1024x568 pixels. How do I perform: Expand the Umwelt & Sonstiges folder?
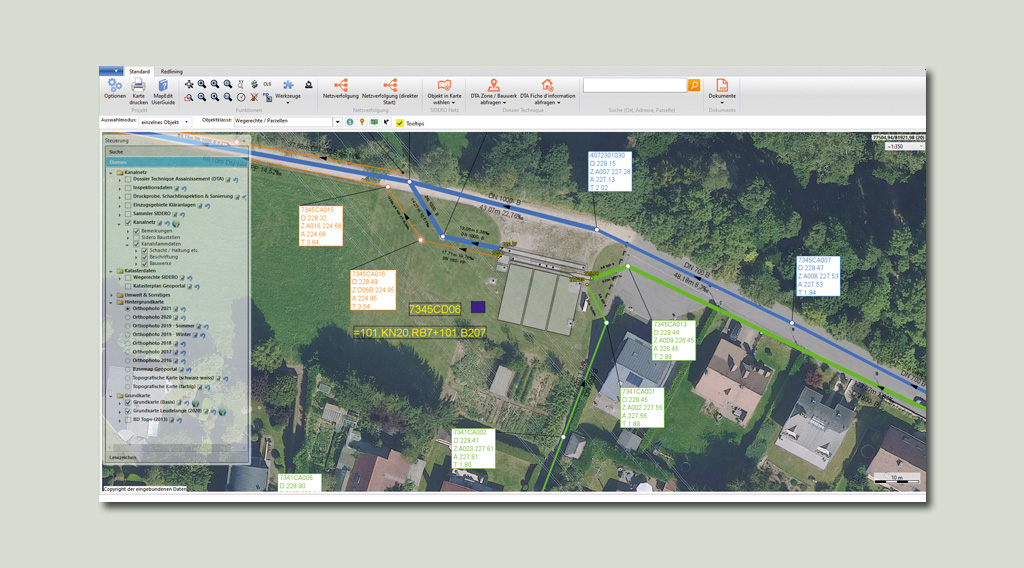click(112, 295)
